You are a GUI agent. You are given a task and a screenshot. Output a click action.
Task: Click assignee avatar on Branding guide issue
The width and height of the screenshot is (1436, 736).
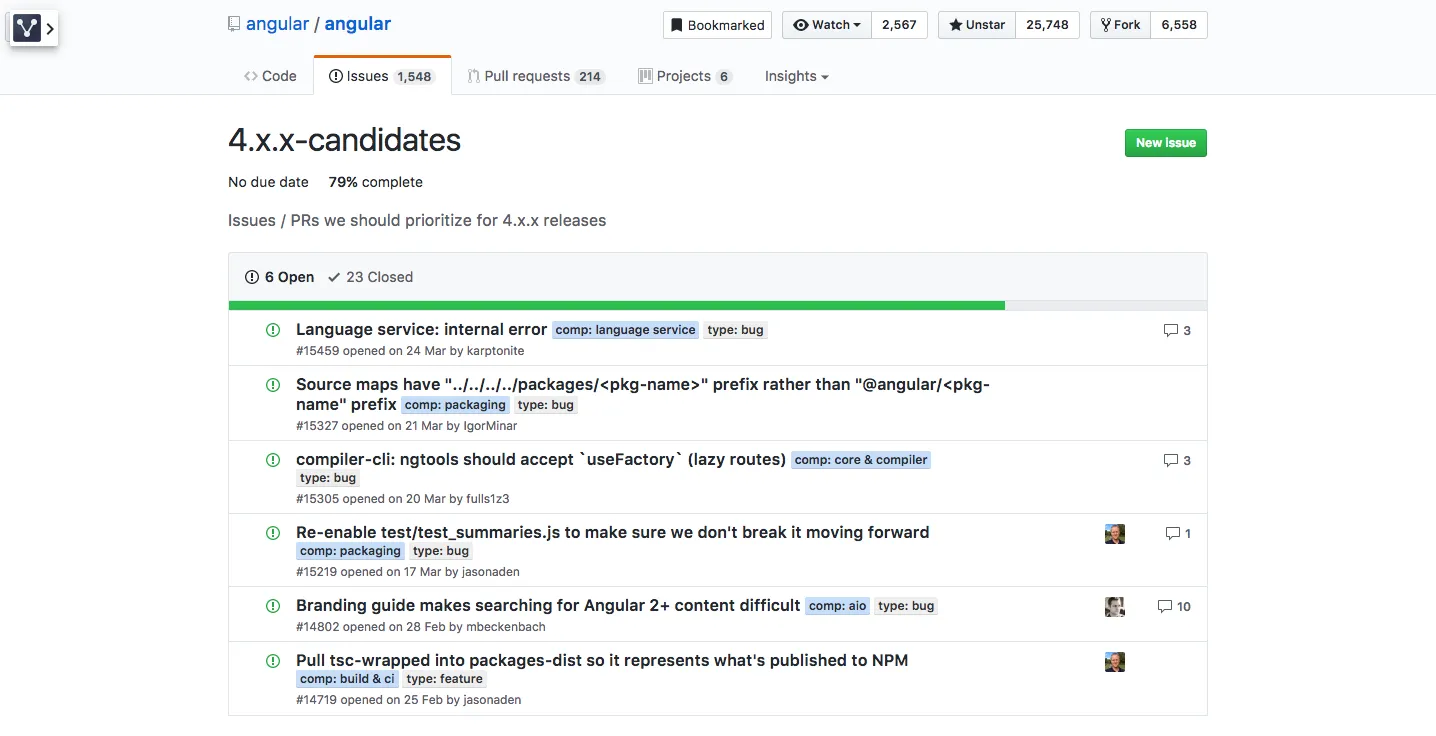[x=1115, y=607]
